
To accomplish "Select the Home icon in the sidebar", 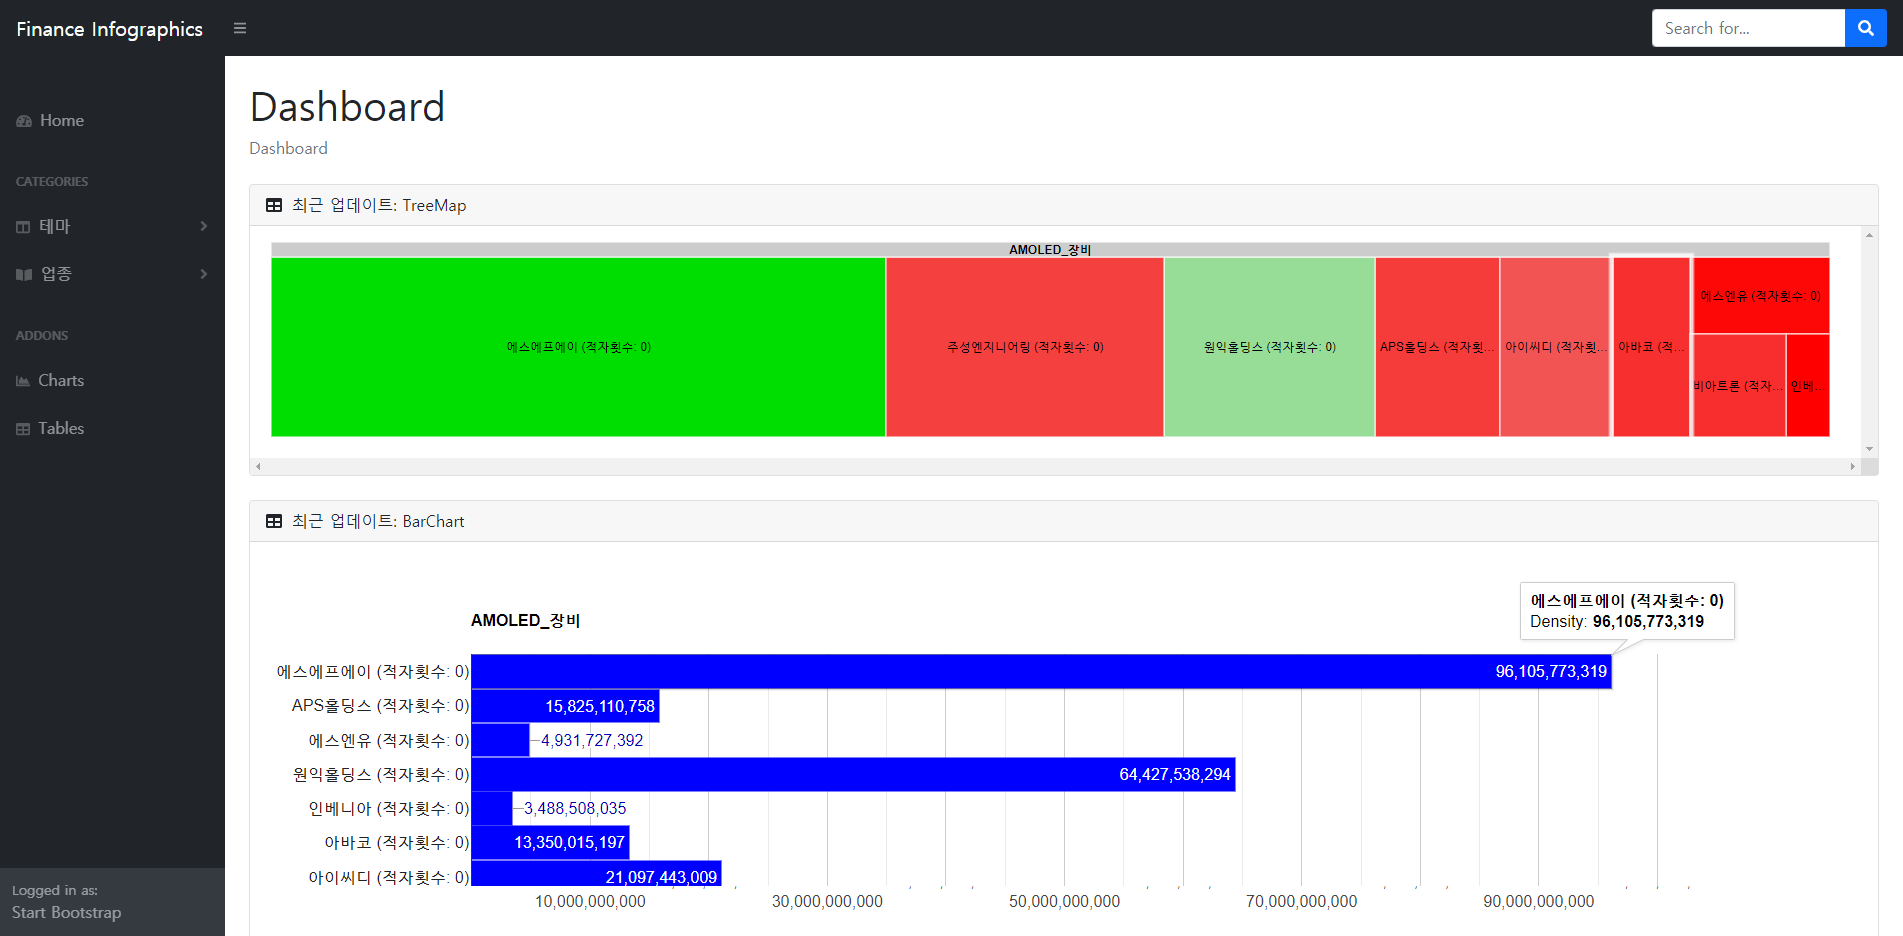I will [x=23, y=120].
